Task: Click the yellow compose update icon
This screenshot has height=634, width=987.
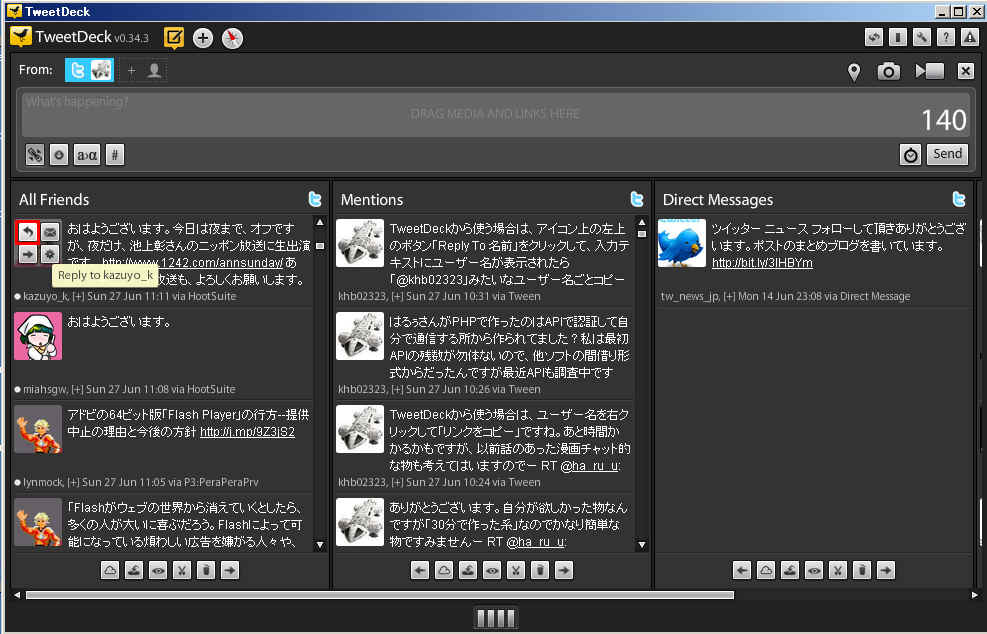Action: coord(174,38)
